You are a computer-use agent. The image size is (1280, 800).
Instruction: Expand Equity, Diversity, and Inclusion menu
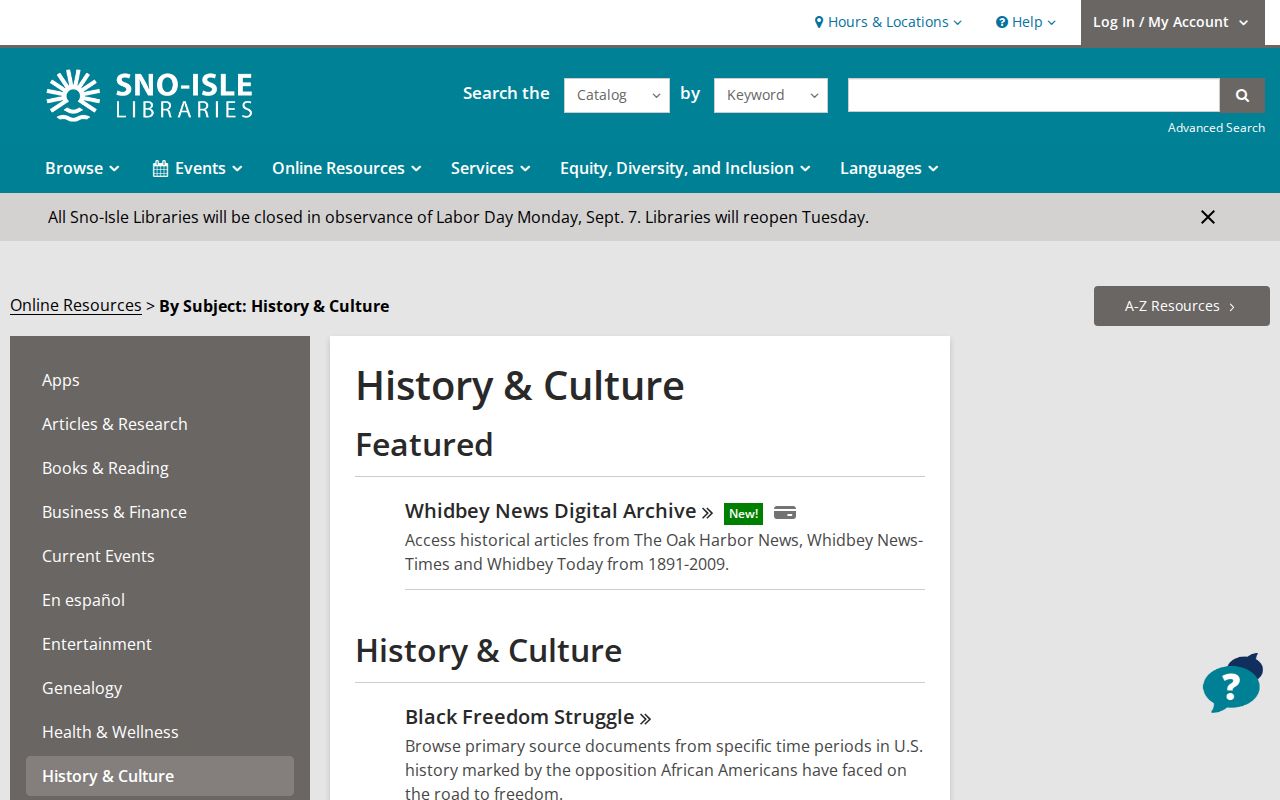click(x=685, y=168)
